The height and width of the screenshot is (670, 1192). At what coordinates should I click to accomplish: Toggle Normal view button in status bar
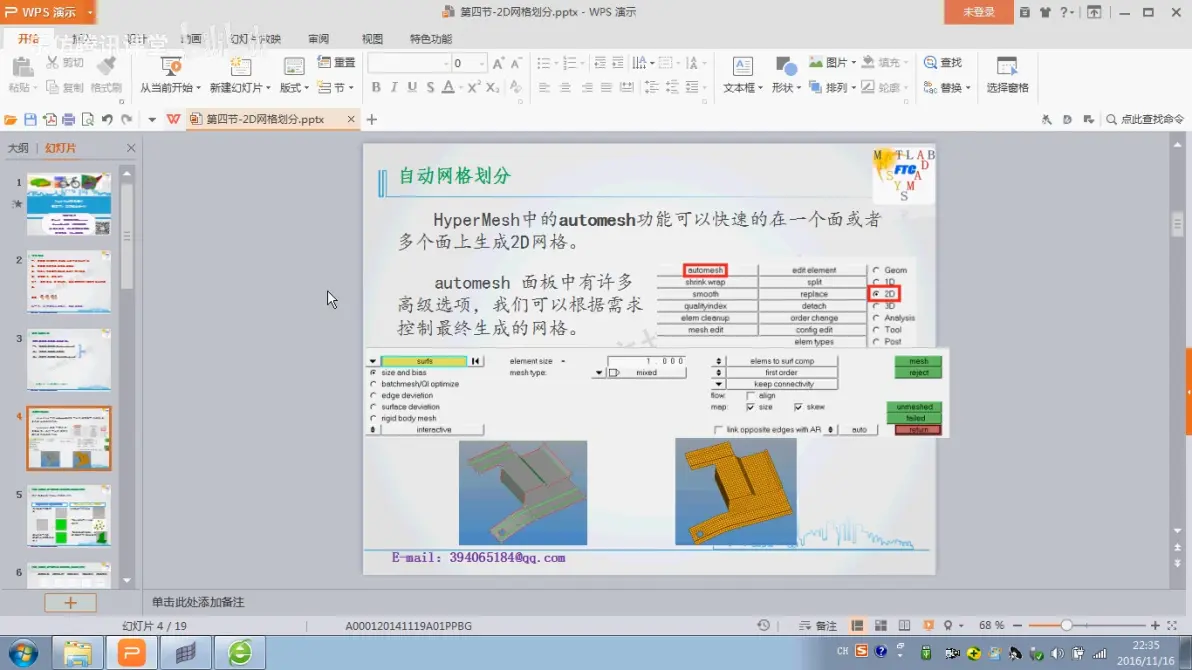click(x=857, y=625)
